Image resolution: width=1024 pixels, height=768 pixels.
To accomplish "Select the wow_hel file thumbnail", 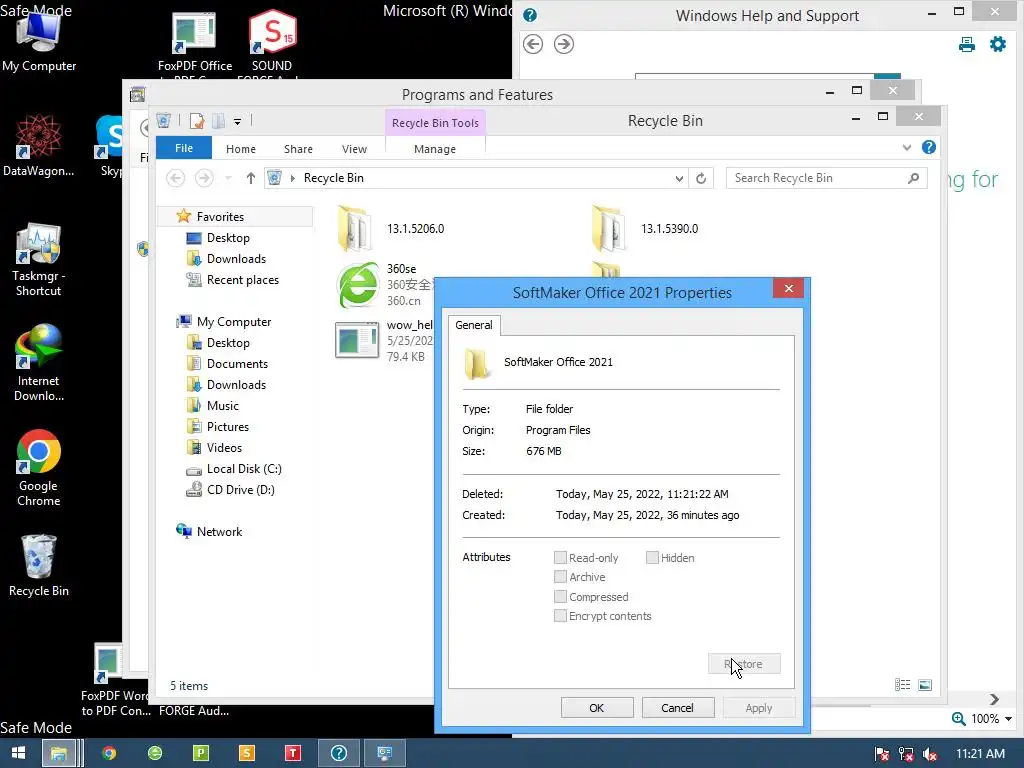I will 357,340.
